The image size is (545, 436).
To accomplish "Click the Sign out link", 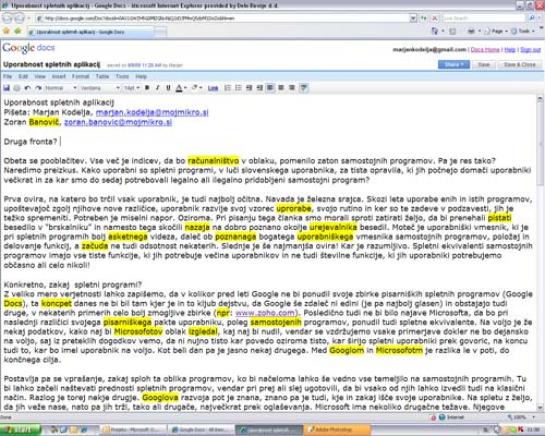I will pos(530,50).
